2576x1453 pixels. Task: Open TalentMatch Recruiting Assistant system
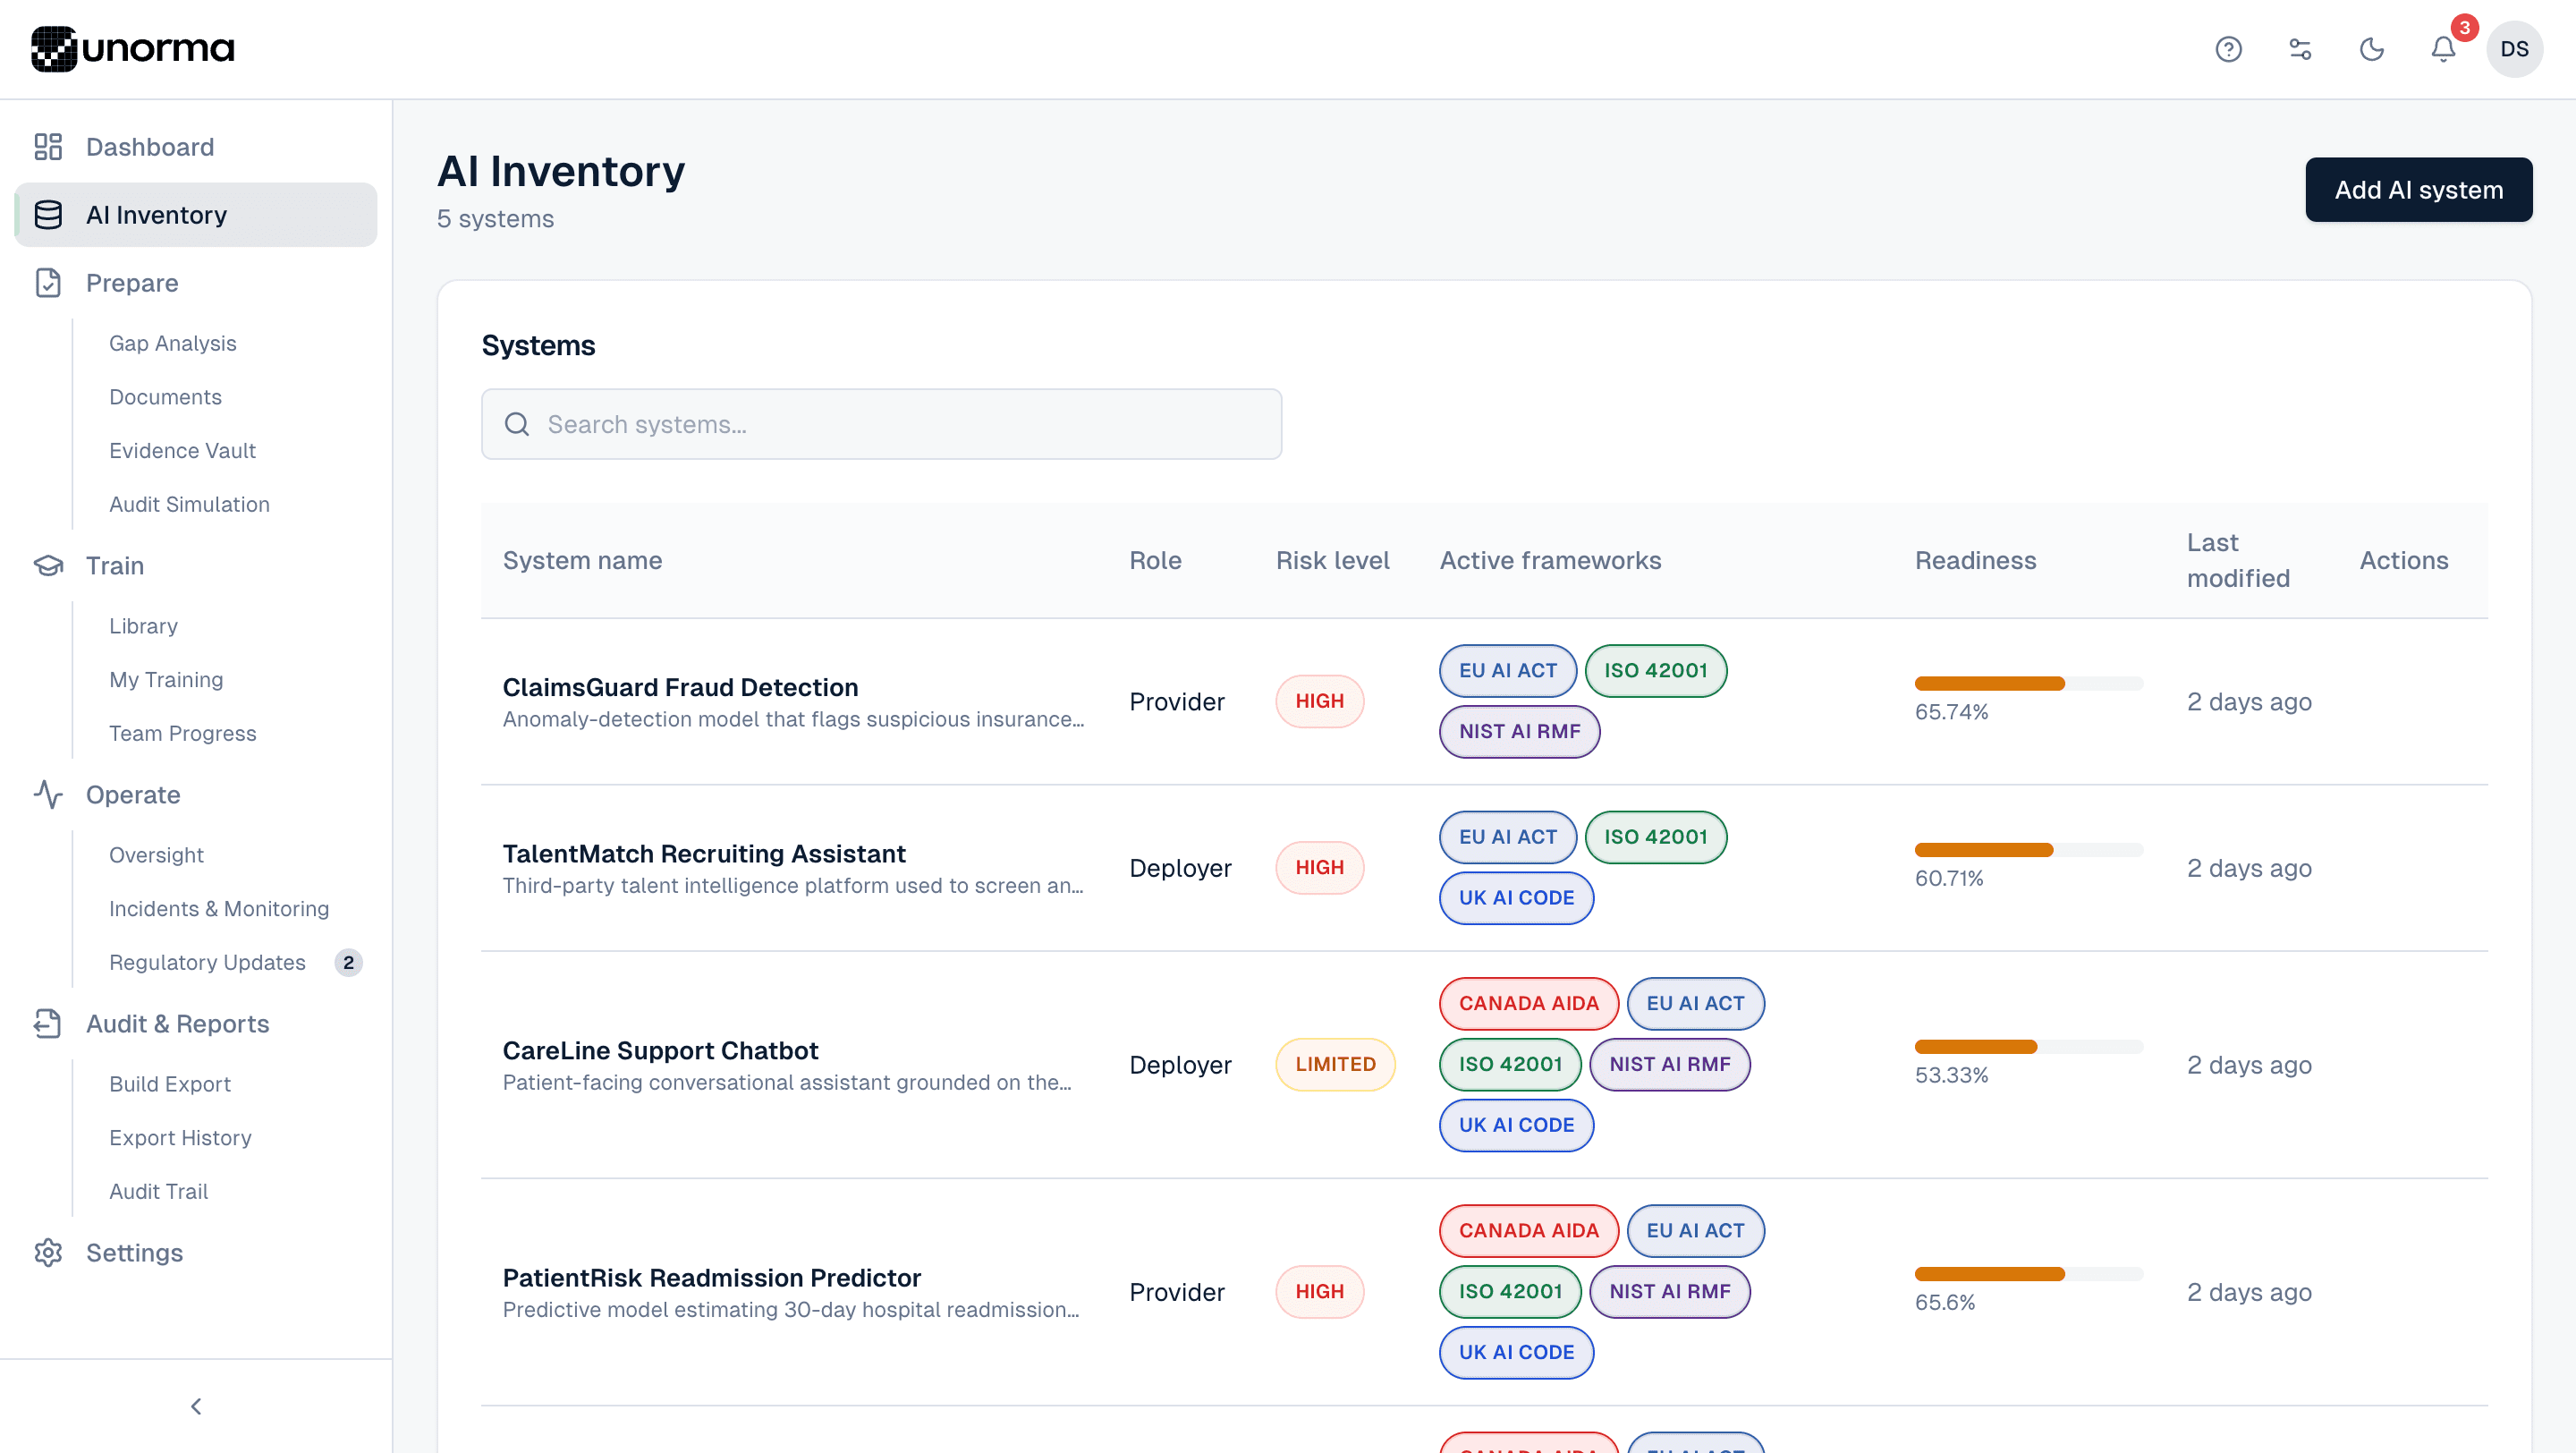tap(704, 854)
